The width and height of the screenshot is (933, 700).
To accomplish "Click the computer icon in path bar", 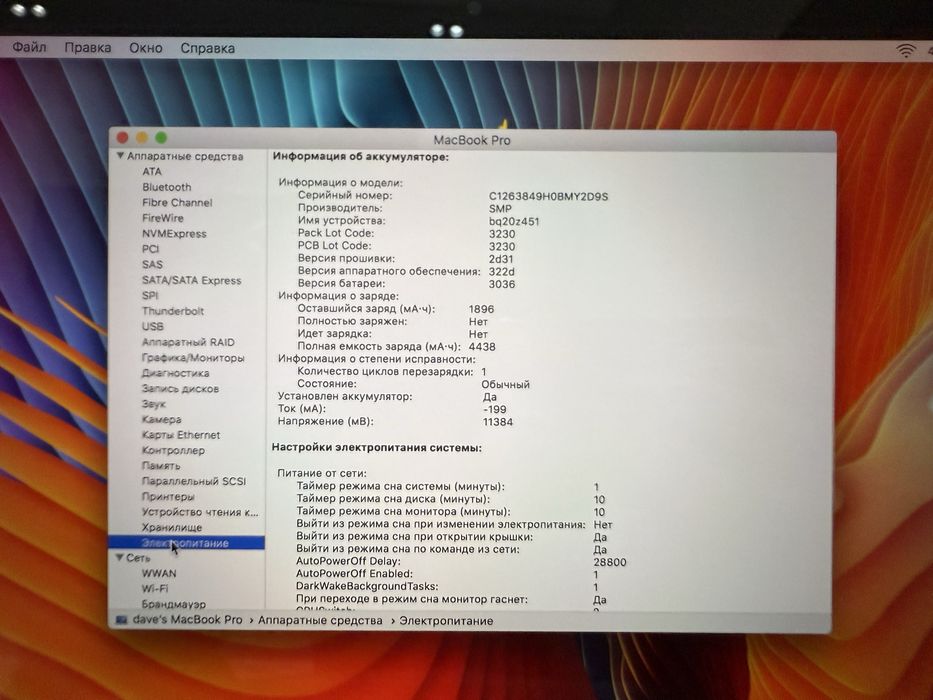I will pos(121,620).
